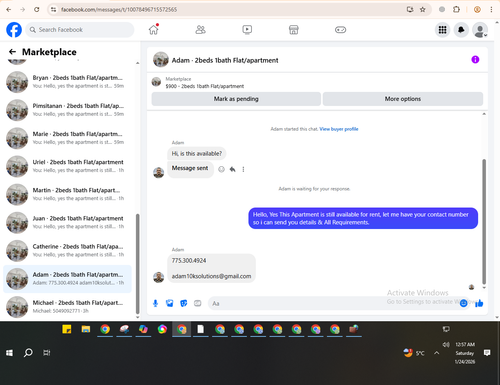
Task: Open Task View on taskbar
Action: [47, 353]
